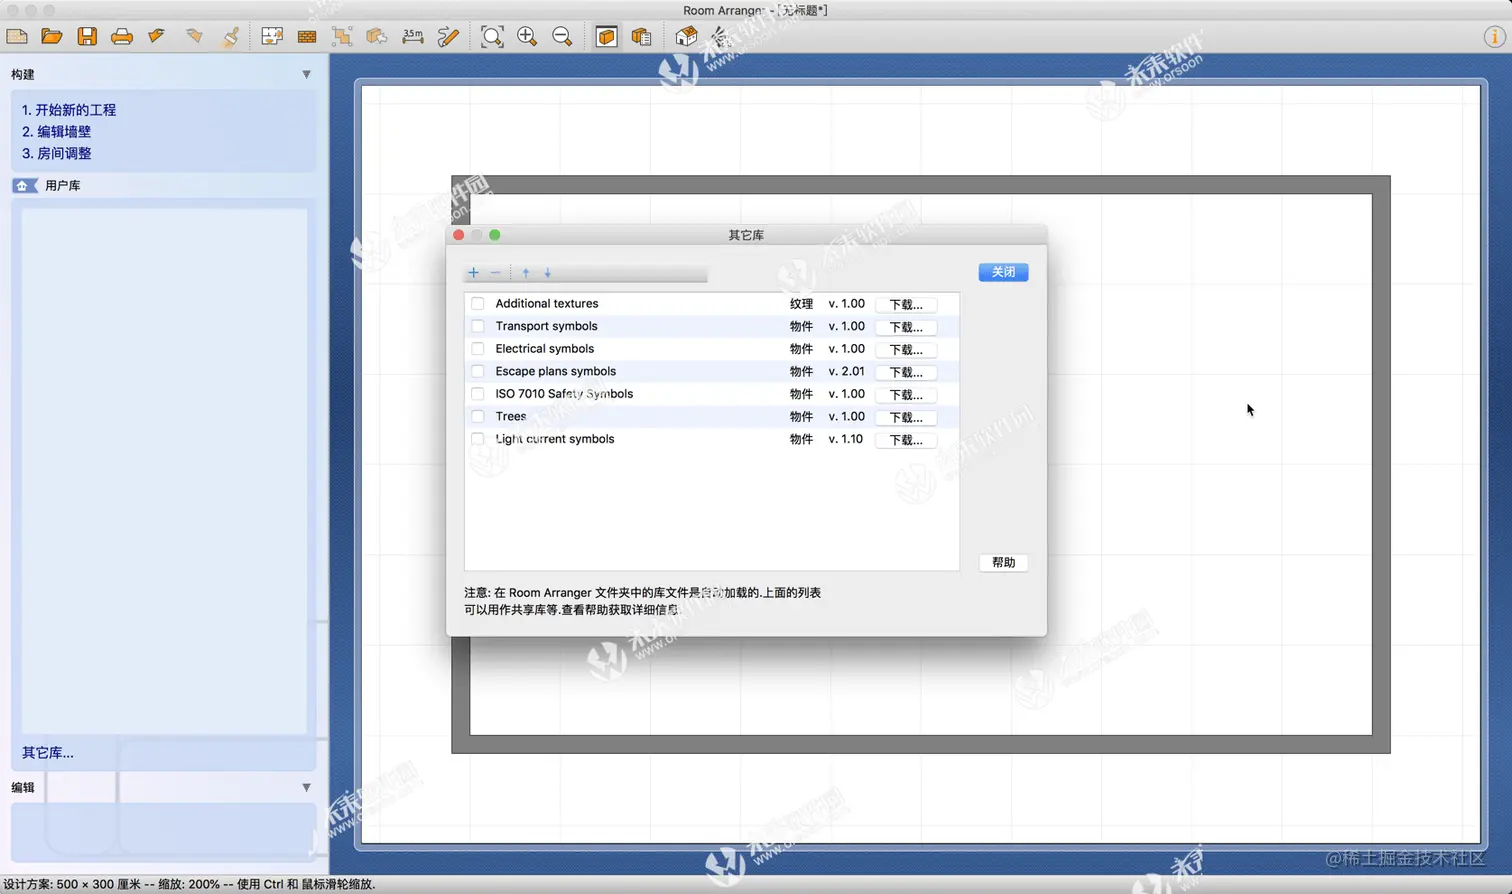This screenshot has width=1512, height=894.
Task: Select the Additional textures row text
Action: (547, 304)
